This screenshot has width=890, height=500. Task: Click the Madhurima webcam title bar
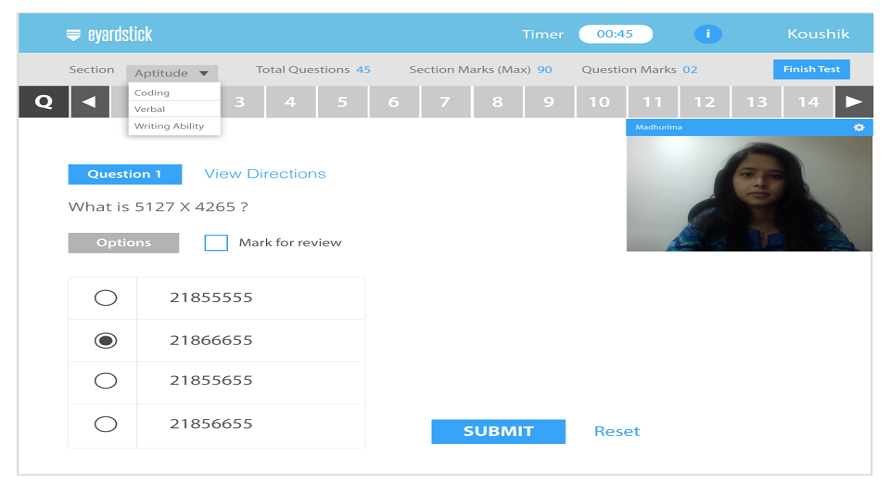coord(749,127)
